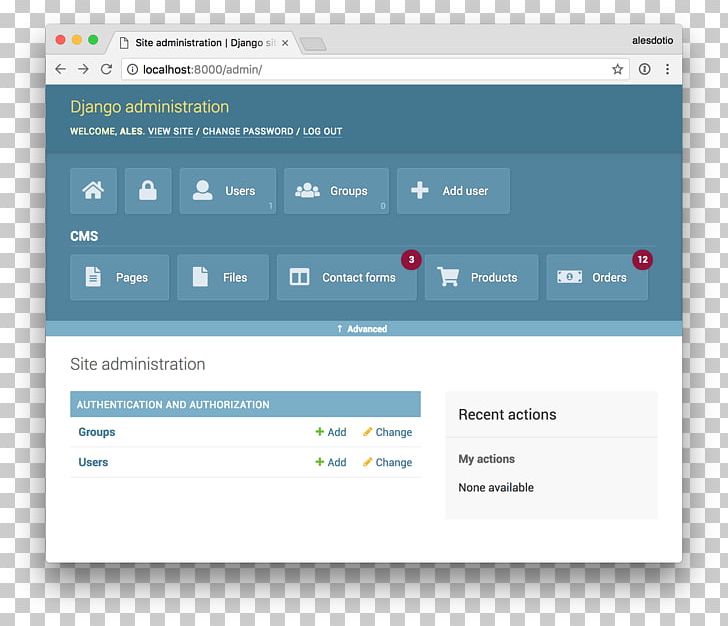Click the Recent actions heading

[507, 414]
